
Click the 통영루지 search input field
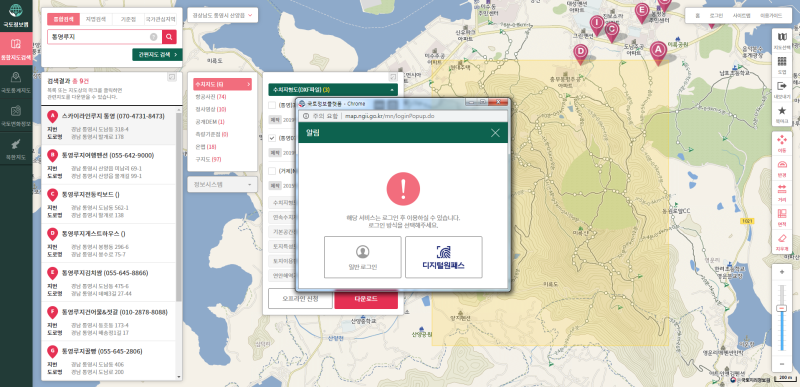click(105, 37)
